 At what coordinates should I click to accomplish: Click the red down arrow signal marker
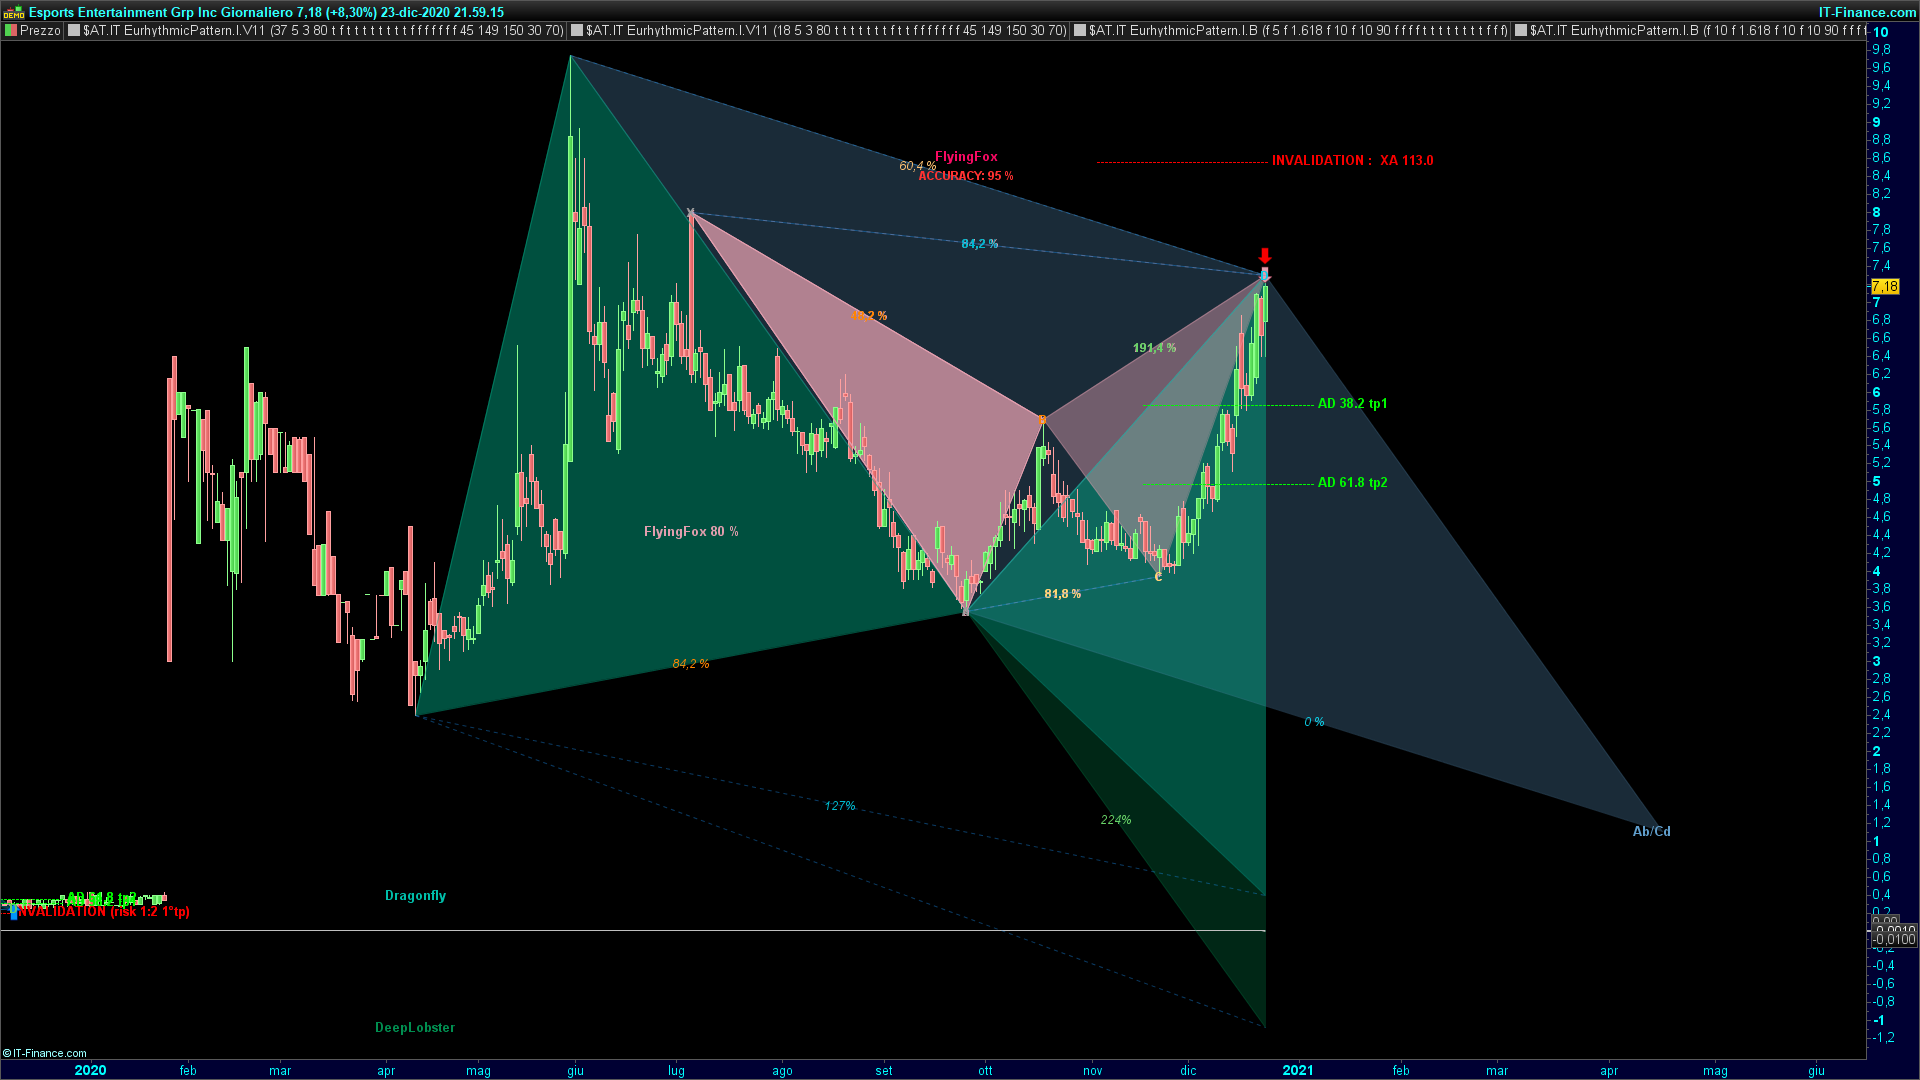[1265, 256]
